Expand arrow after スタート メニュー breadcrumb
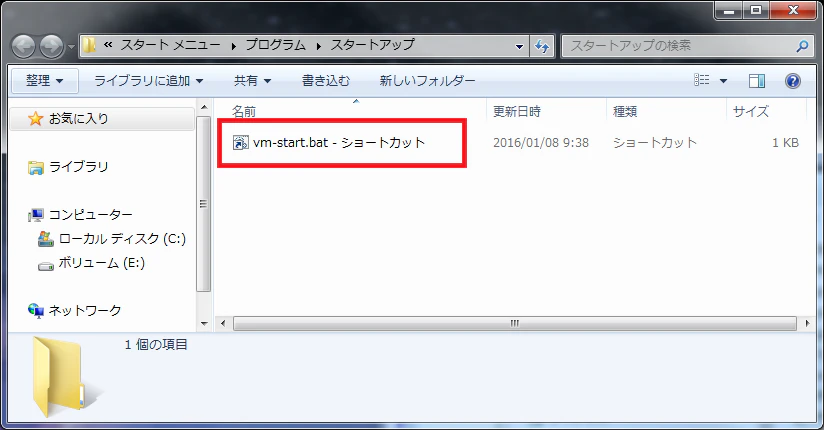 pyautogui.click(x=233, y=46)
